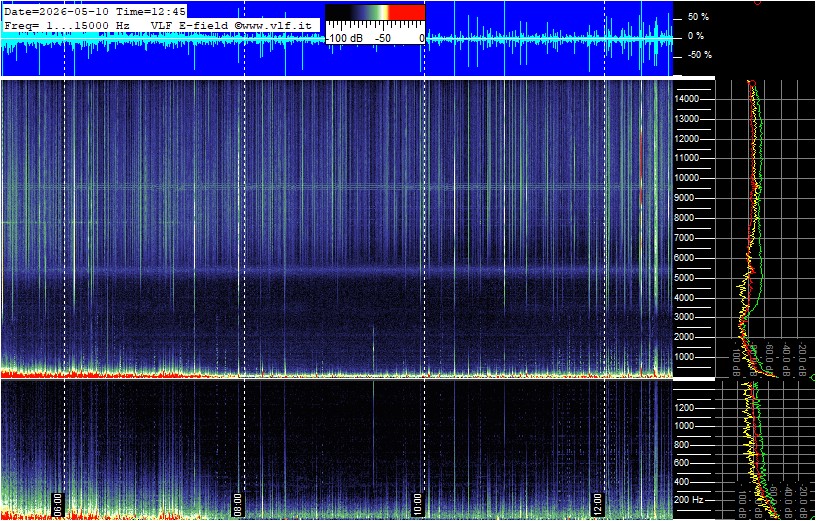Click the 1200 frequency axis label
The image size is (816, 521).
click(x=684, y=408)
